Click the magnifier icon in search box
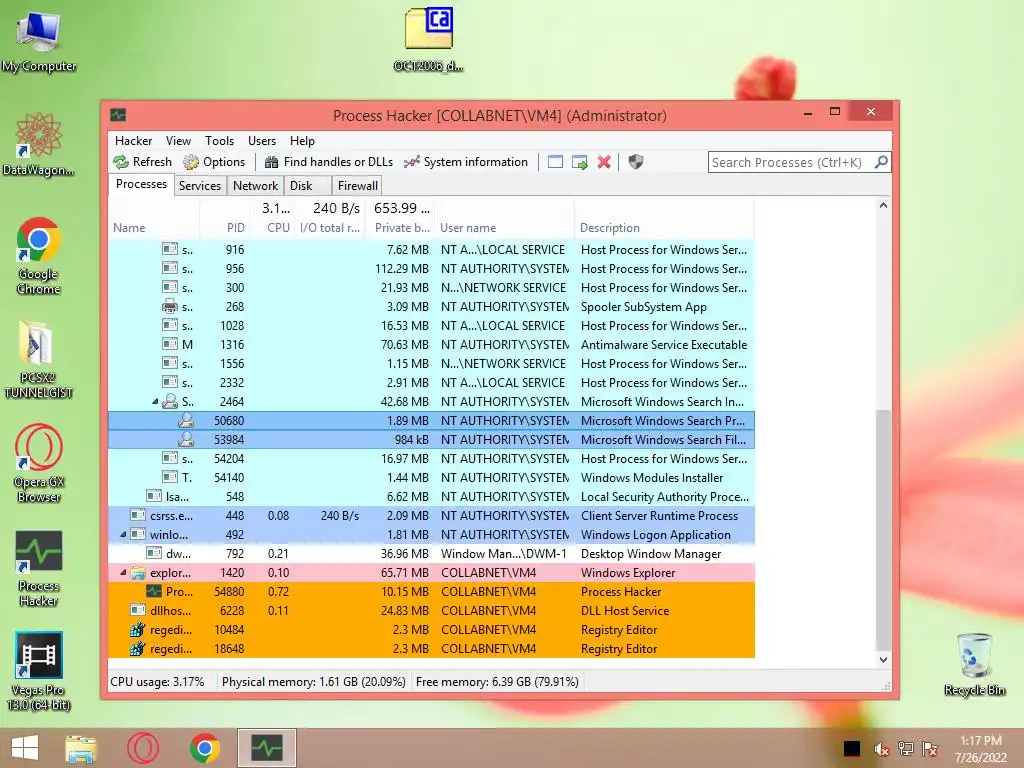 tap(881, 162)
